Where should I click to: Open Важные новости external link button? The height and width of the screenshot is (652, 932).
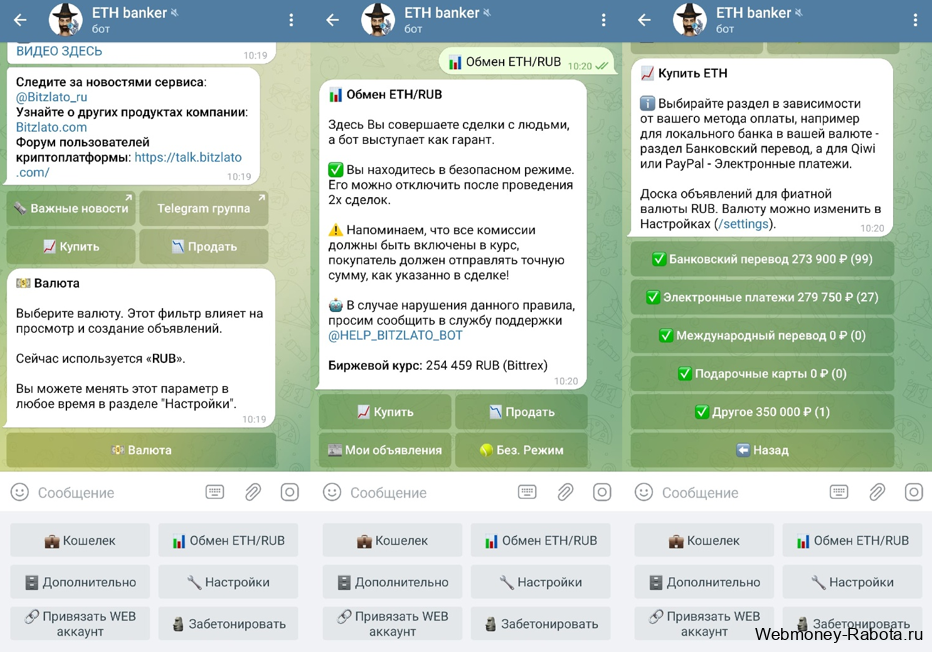71,208
